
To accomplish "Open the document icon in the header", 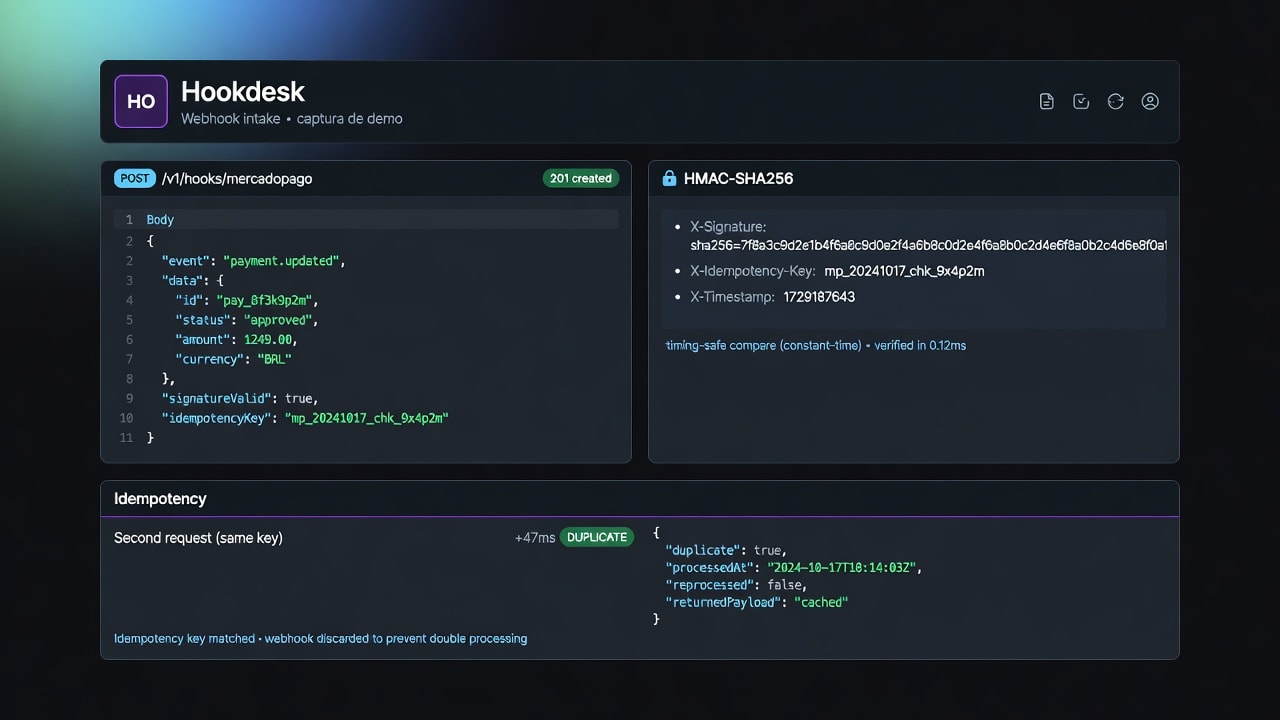I will [x=1046, y=101].
